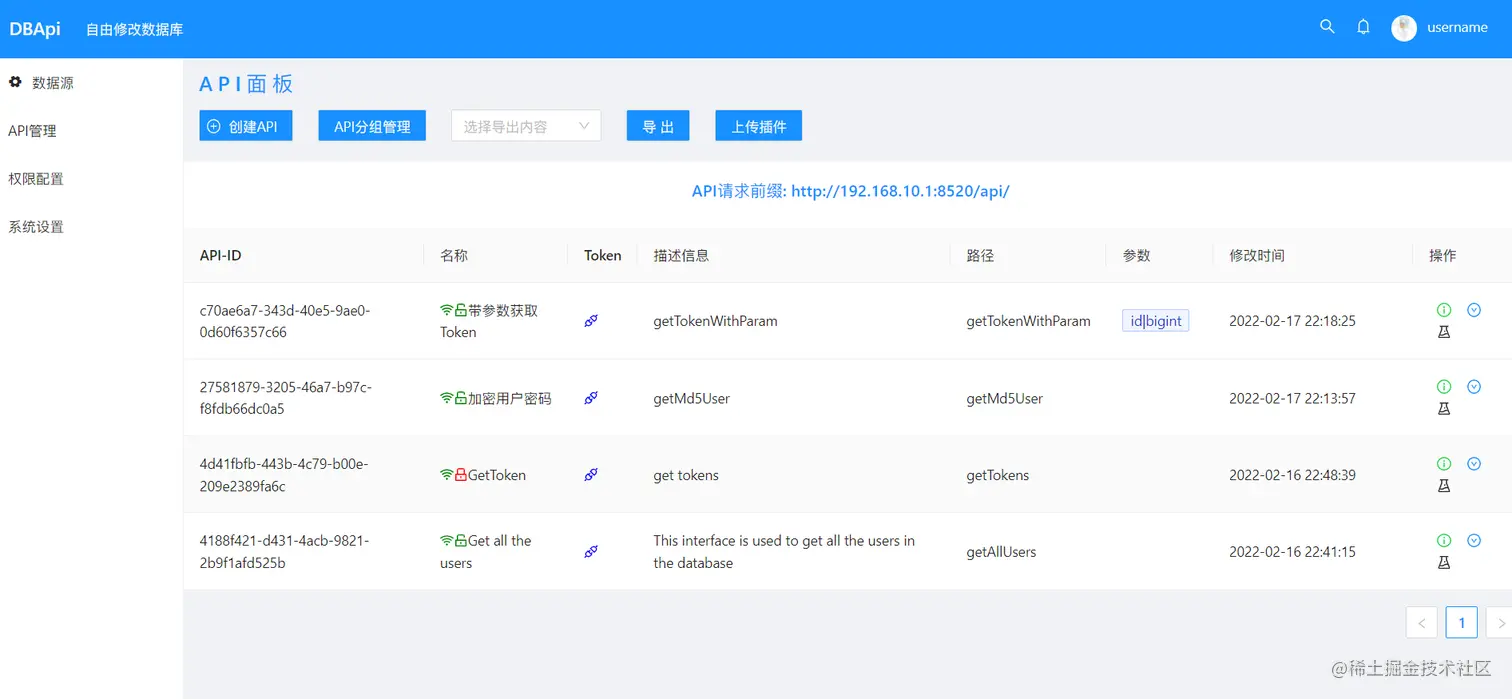Expand more actions for getTokenWithParam row
Viewport: 1512px width, 699px height.
pyautogui.click(x=1474, y=310)
